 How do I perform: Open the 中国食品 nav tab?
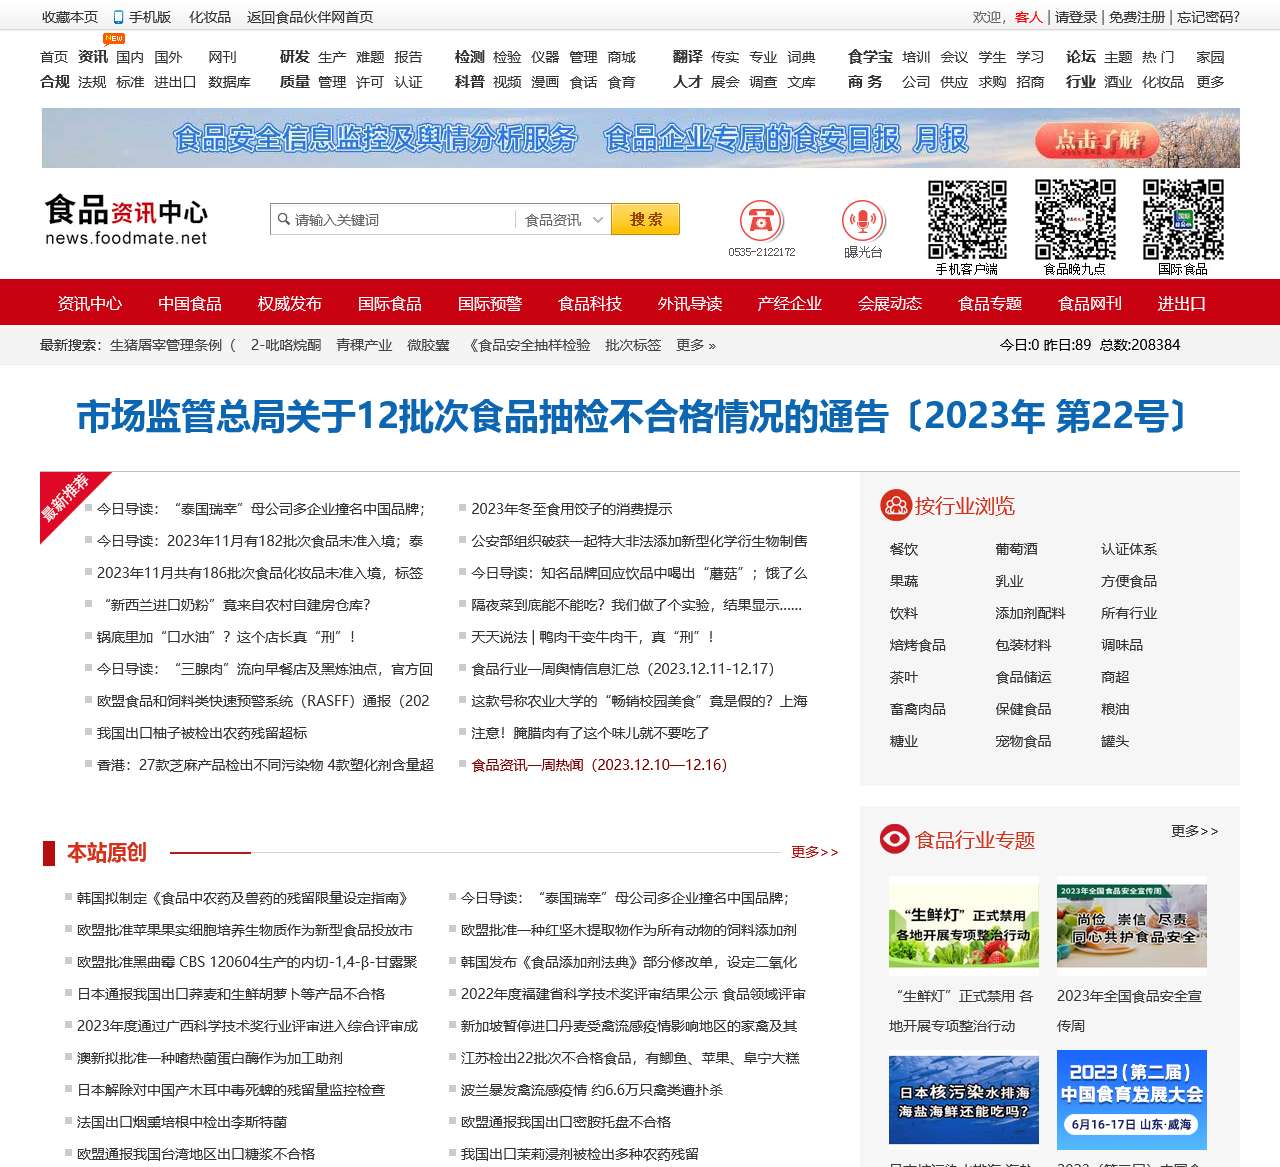click(x=190, y=303)
